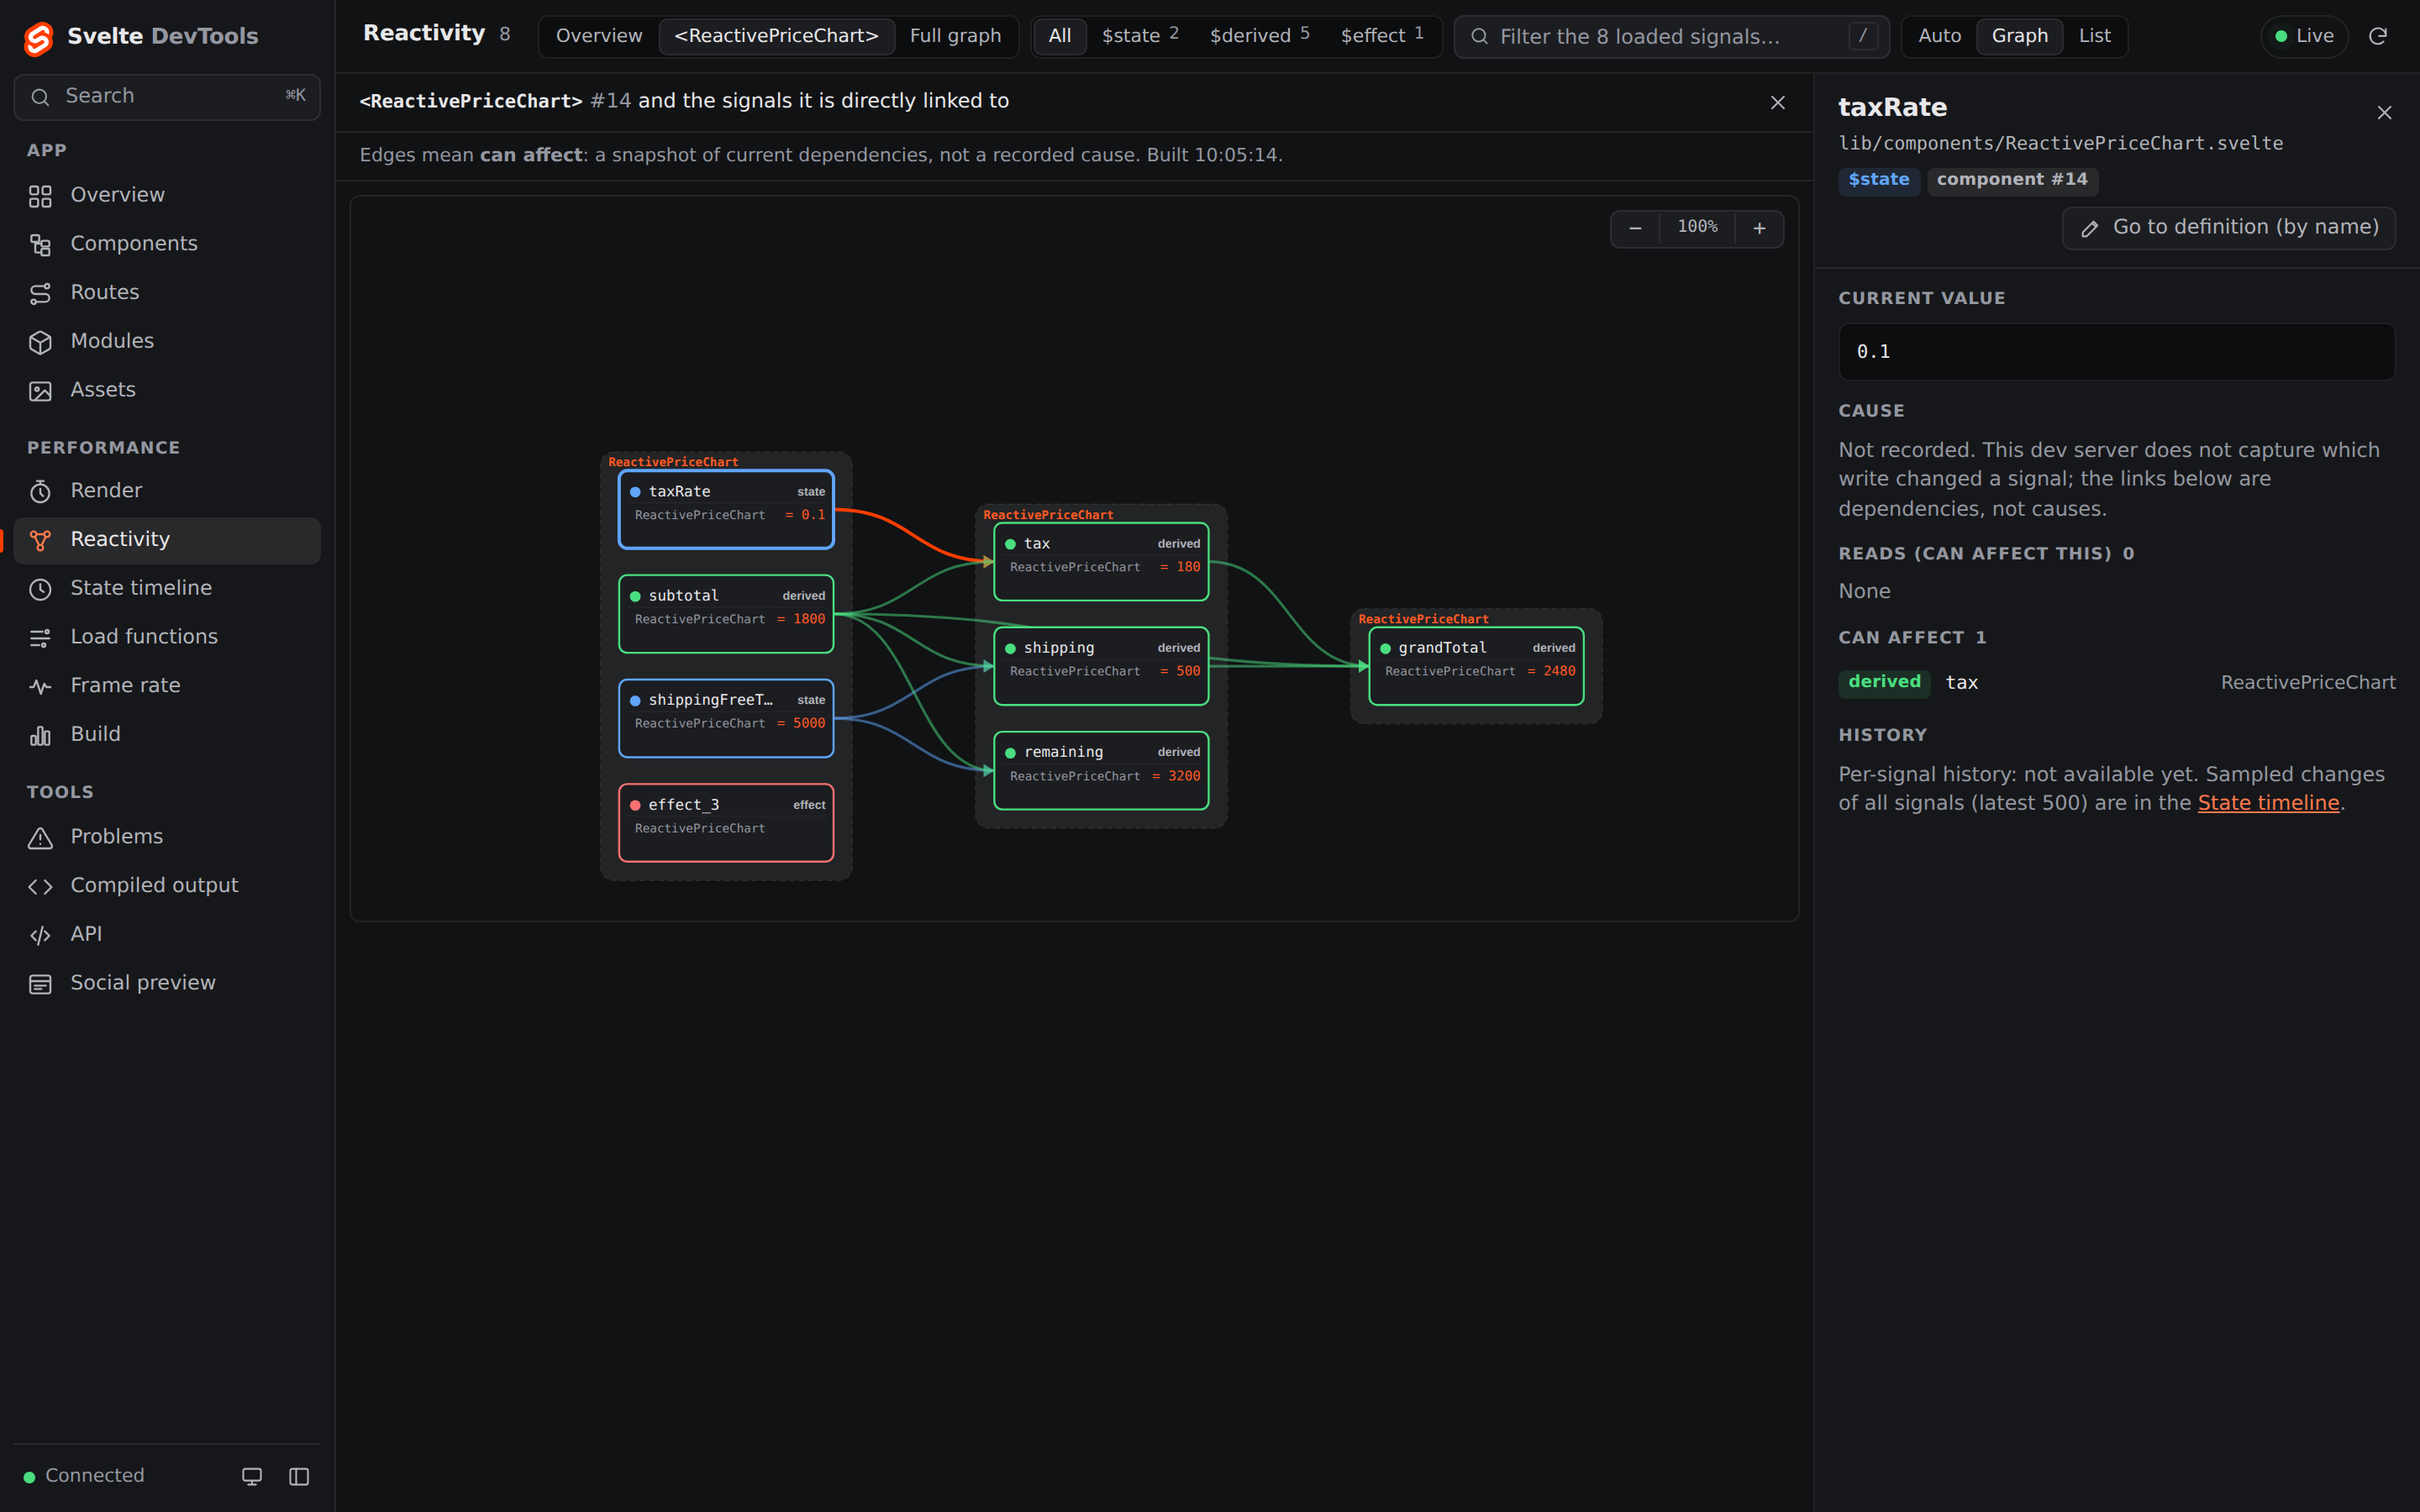2420x1512 pixels.
Task: Zoom out the graph with minus button
Action: coord(1635,228)
